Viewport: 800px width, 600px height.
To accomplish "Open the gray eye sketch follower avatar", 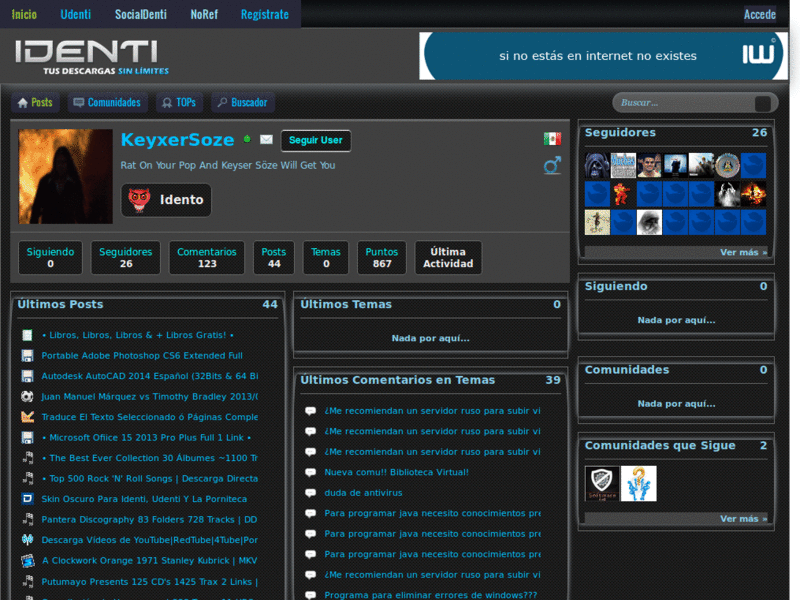I will (649, 222).
